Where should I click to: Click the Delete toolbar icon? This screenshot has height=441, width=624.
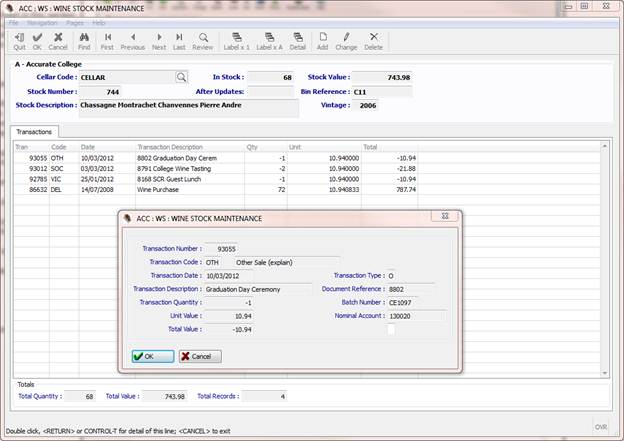coord(373,40)
